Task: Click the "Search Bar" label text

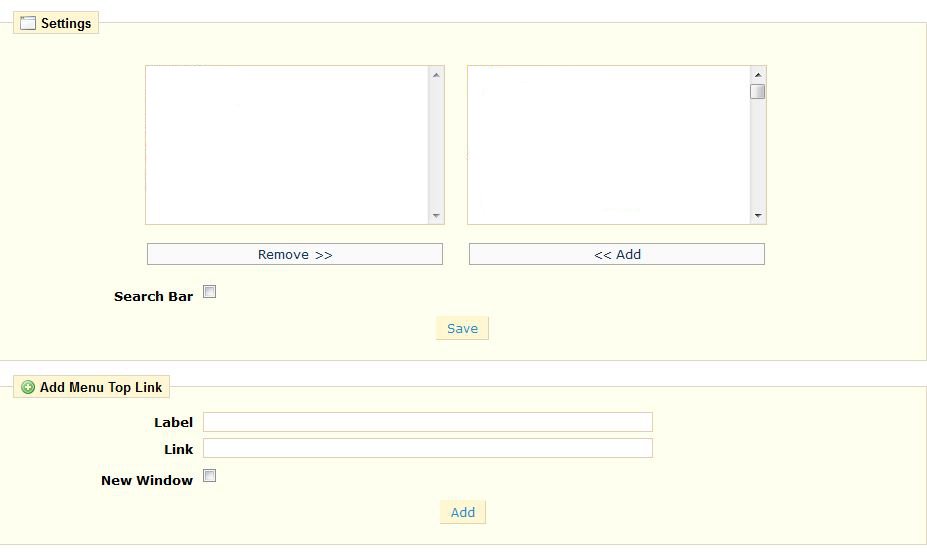Action: (153, 296)
